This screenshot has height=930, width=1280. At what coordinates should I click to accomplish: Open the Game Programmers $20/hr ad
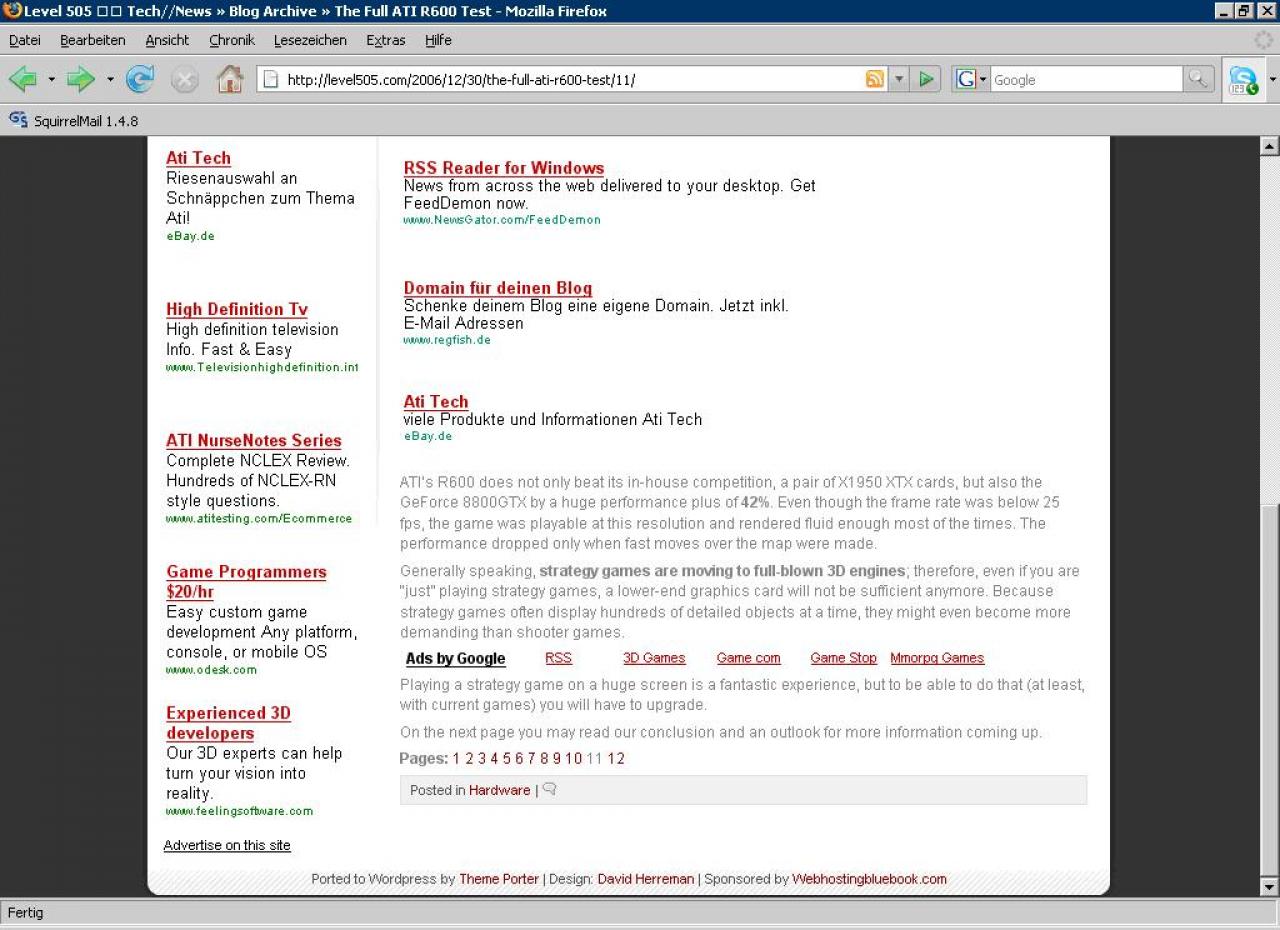[x=246, y=581]
